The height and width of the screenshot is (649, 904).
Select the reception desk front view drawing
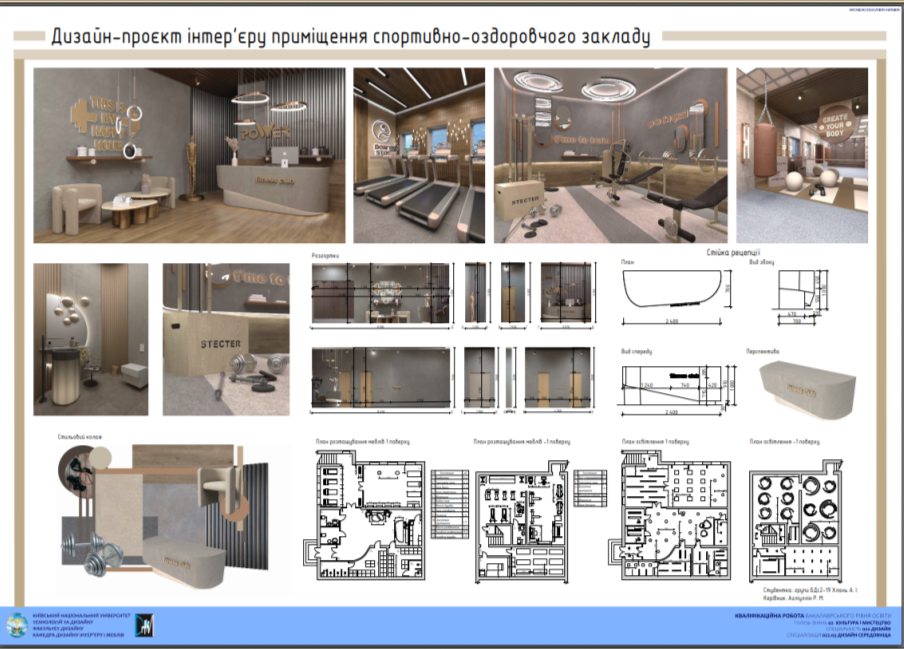[672, 385]
